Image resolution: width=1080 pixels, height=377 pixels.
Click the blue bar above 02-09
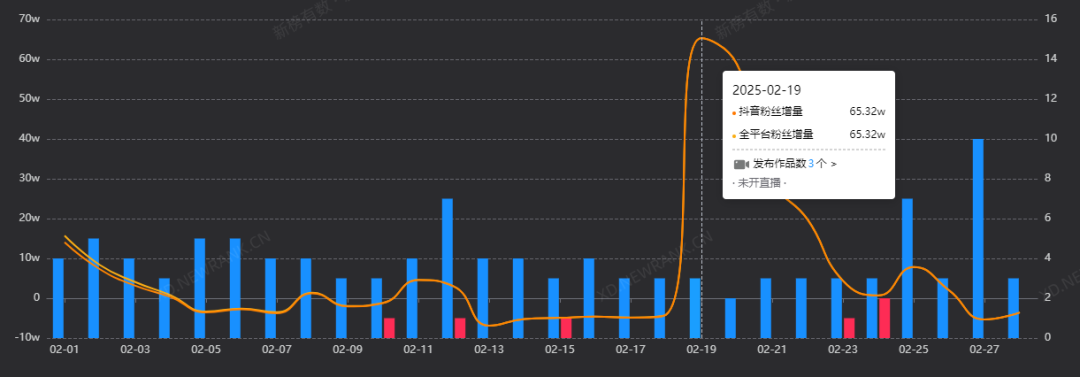[x=342, y=308]
